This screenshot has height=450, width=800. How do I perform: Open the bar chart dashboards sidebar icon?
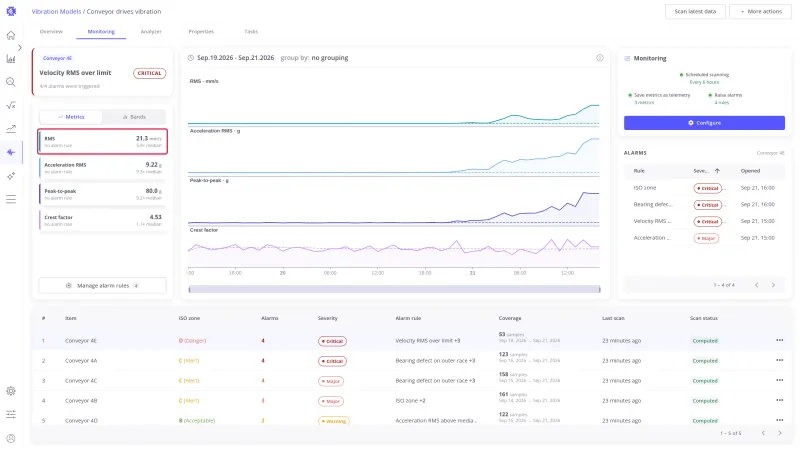[x=11, y=59]
